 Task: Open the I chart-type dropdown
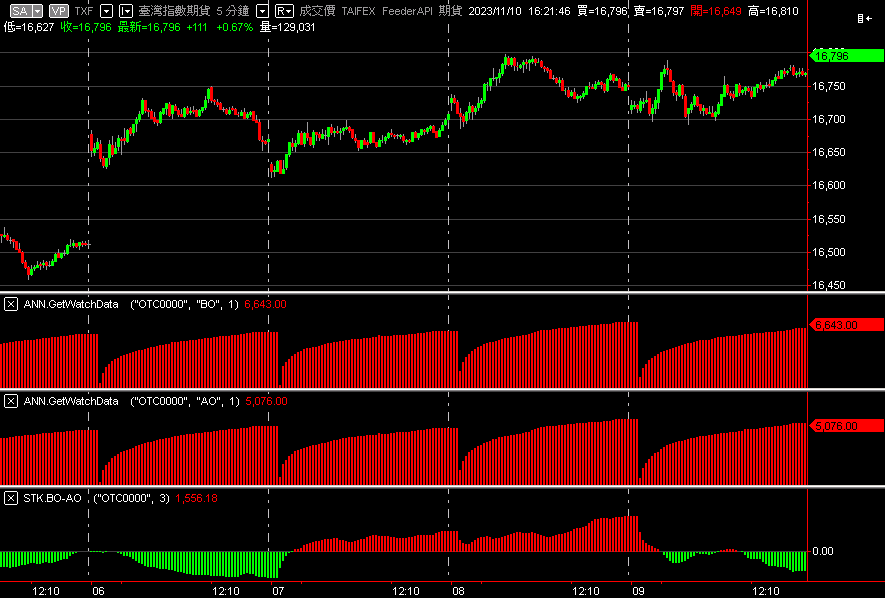coord(126,11)
